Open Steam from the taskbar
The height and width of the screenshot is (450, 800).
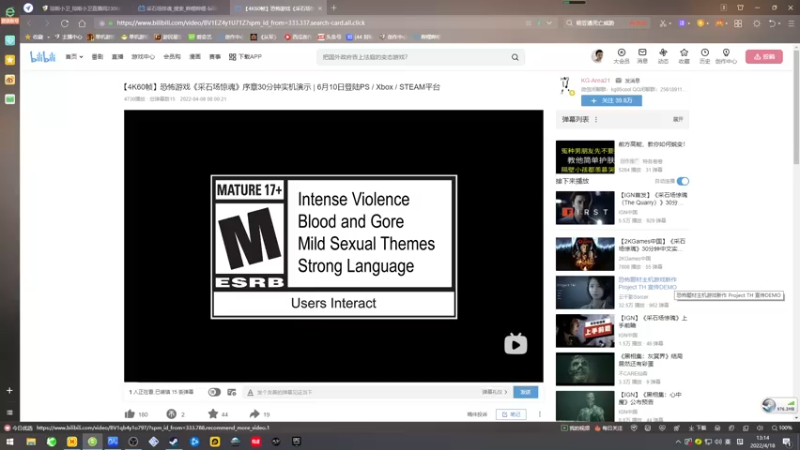(174, 441)
